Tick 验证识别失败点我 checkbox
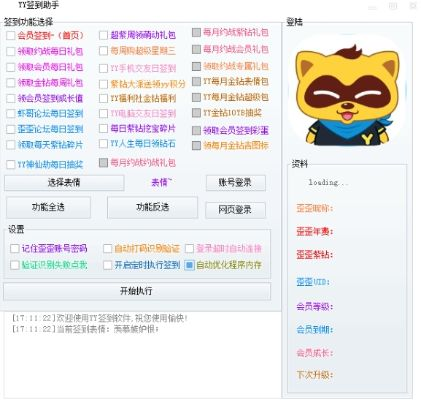Screen dimensions: 421x400 [x=14, y=265]
